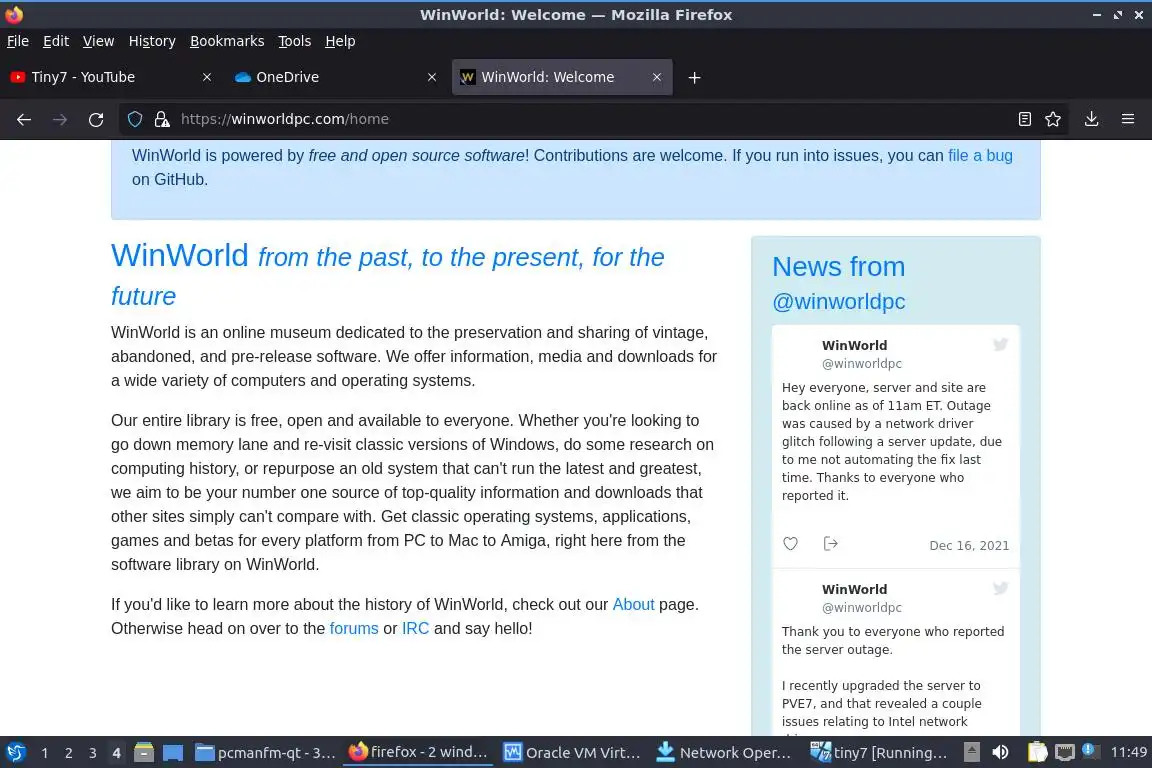Open the Firefox hamburger menu
1152x768 pixels.
click(x=1128, y=119)
